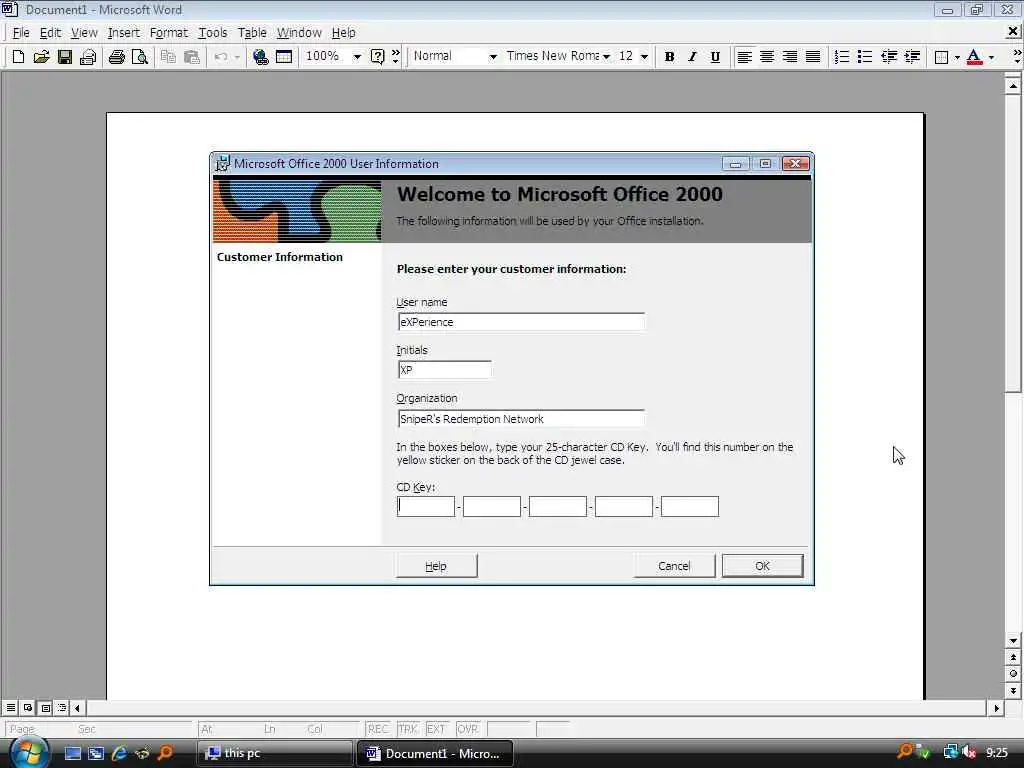
Task: Click the Select Browse Object icon
Action: pos(1013,674)
